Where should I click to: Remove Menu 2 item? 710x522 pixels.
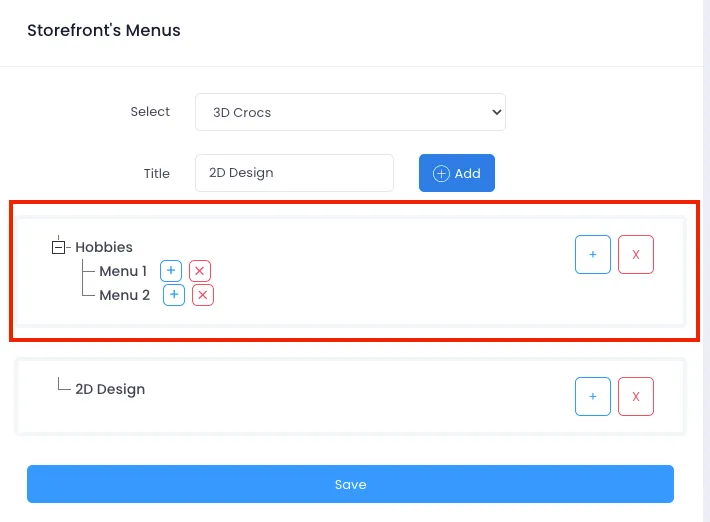click(203, 295)
